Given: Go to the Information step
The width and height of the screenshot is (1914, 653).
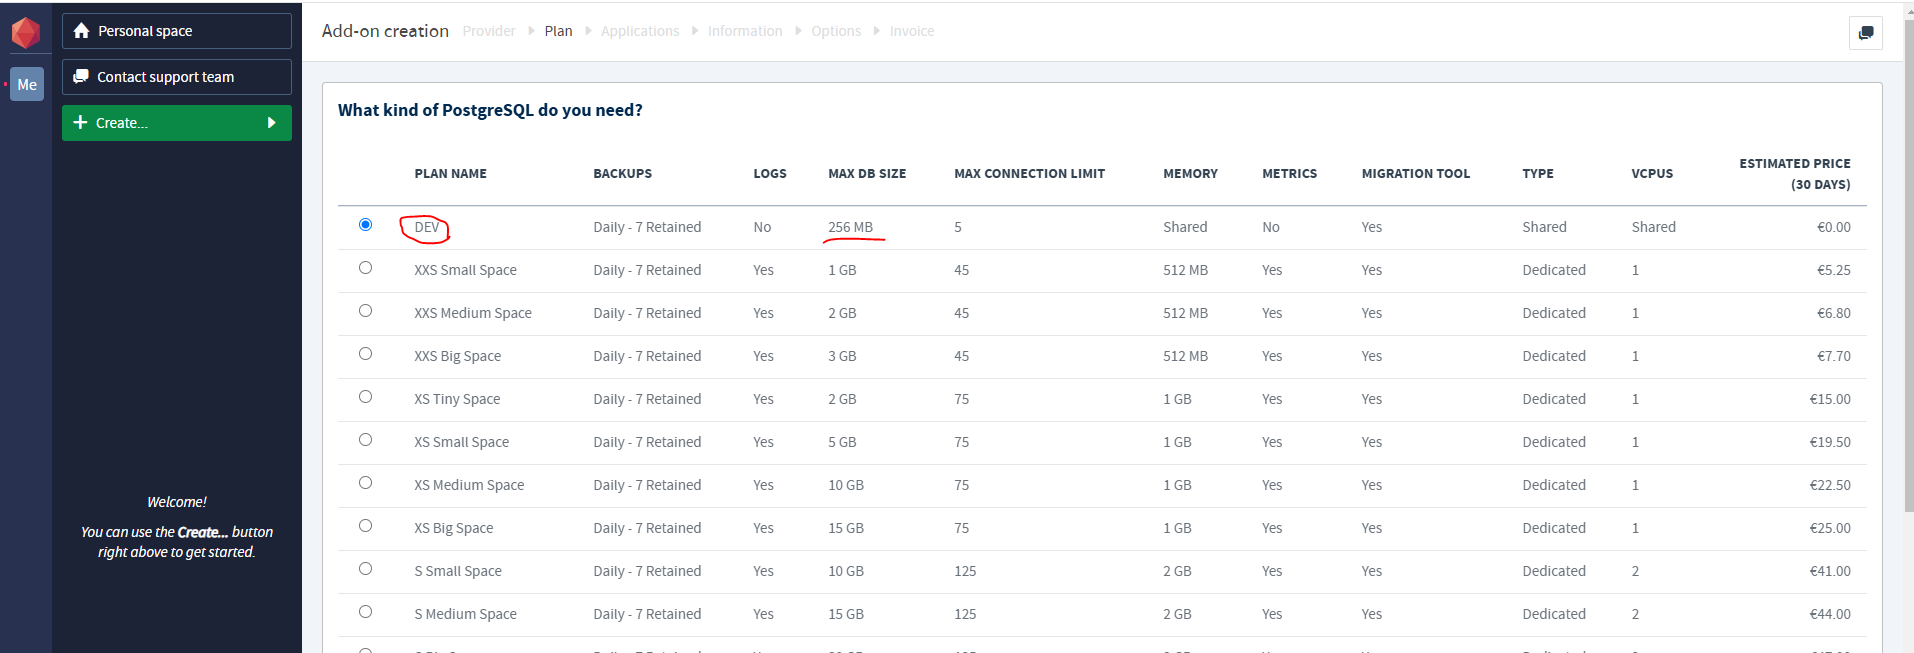Looking at the screenshot, I should tap(745, 31).
